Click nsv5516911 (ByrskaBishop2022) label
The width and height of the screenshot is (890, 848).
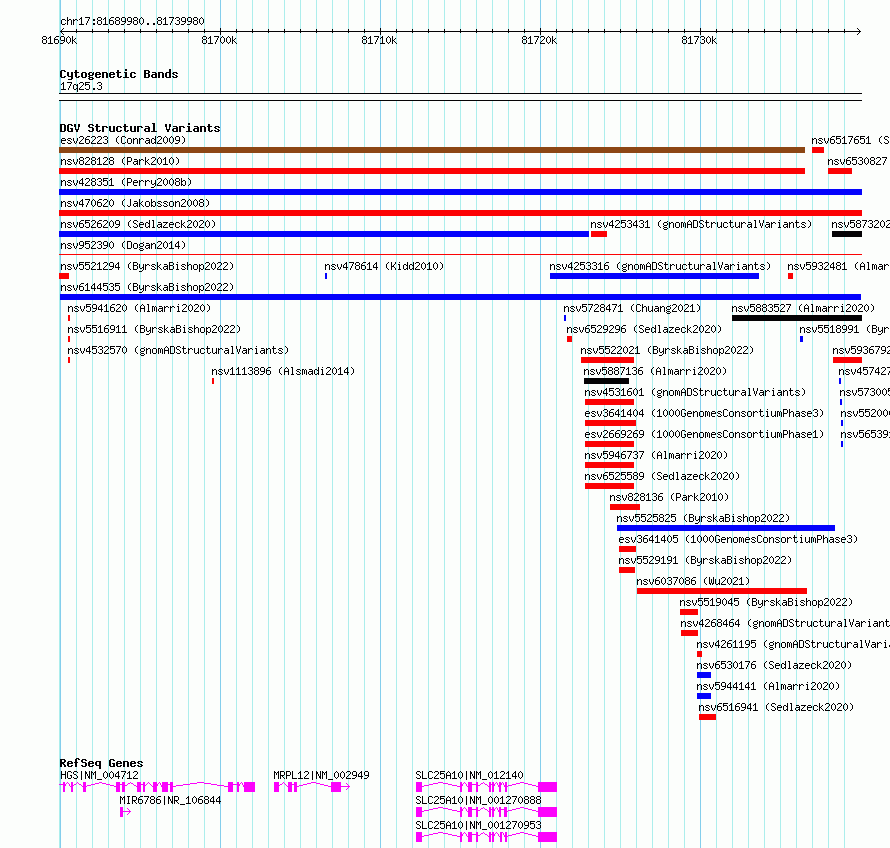(154, 329)
